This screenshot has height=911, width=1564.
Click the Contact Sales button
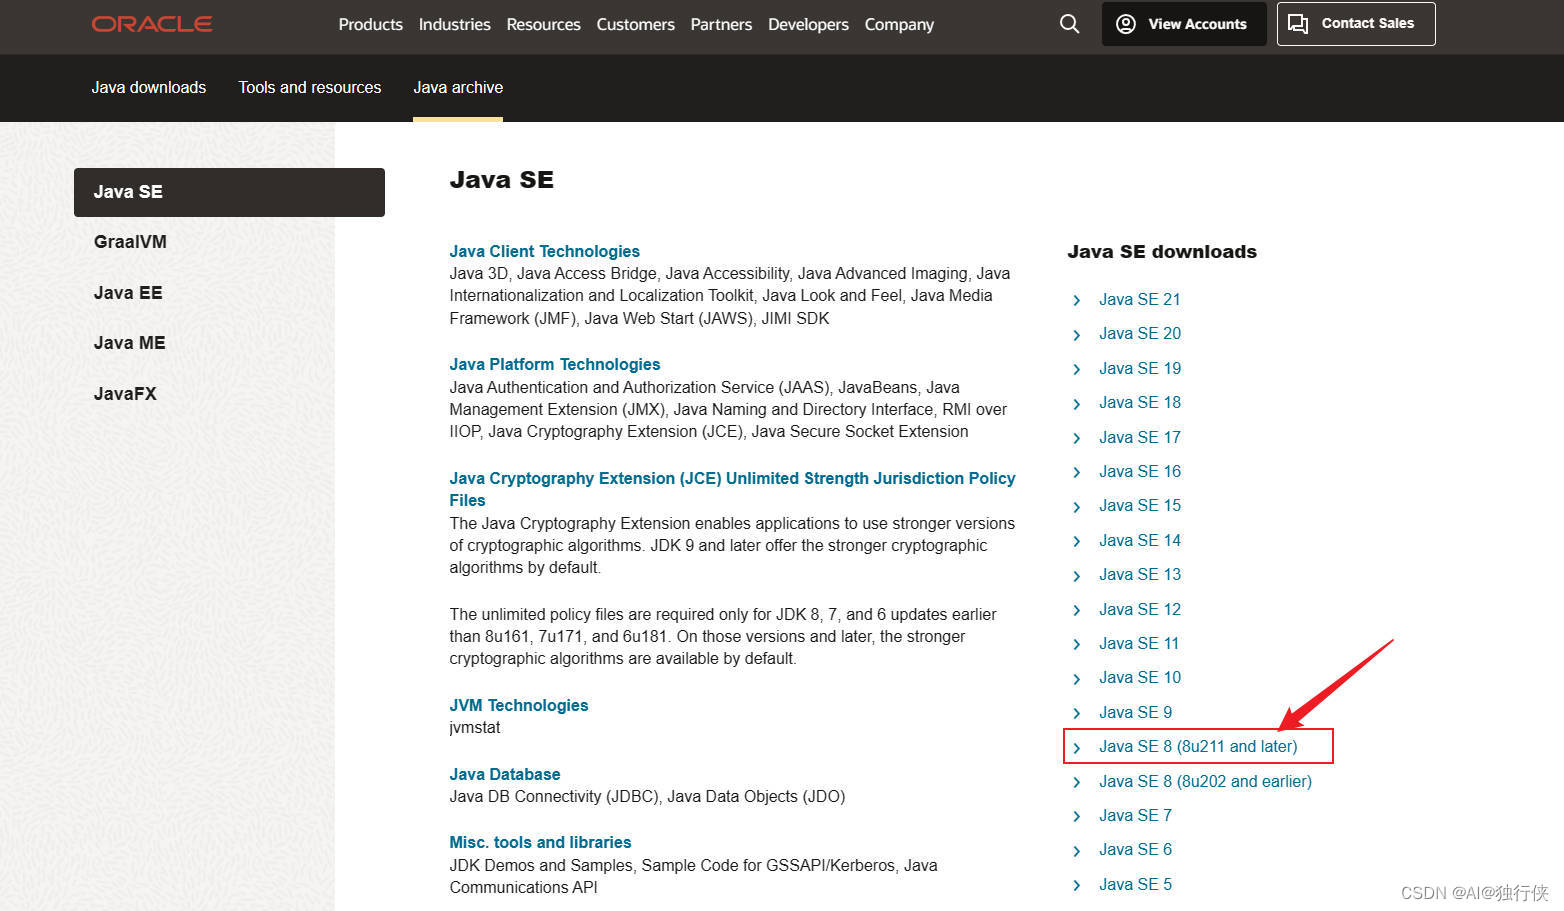click(x=1356, y=24)
